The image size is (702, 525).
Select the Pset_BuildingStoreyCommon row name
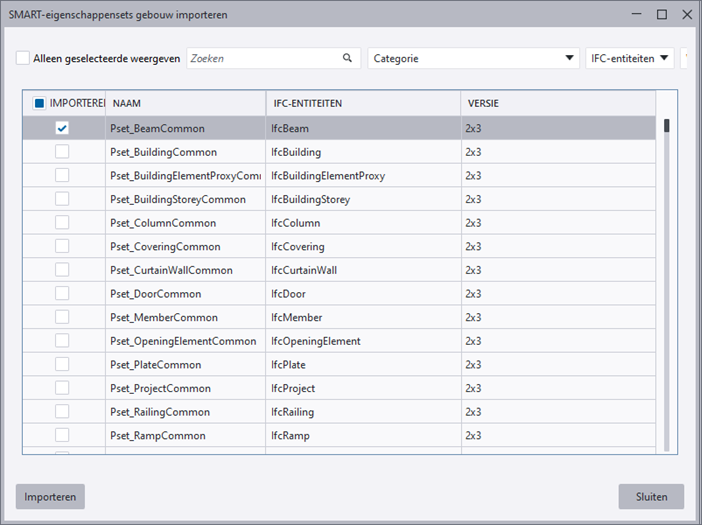[178, 199]
